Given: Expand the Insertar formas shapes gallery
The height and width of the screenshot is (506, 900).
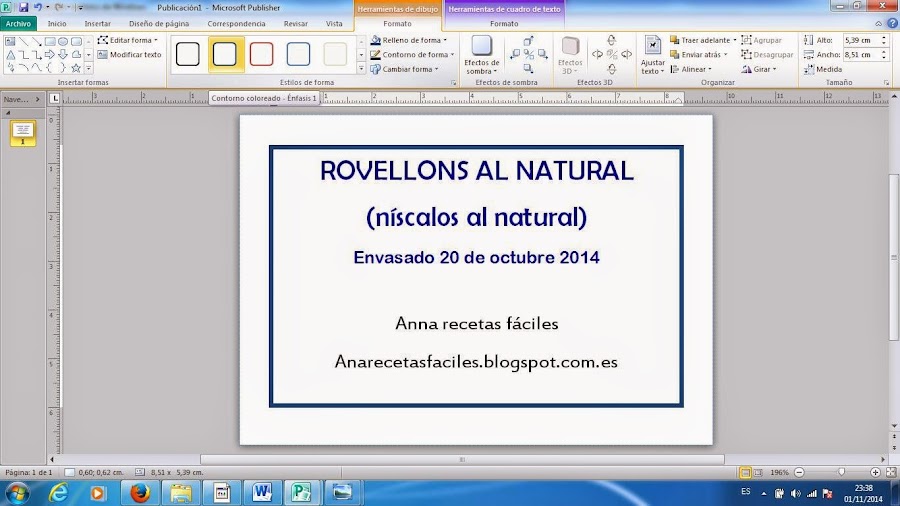Looking at the screenshot, I should point(88,68).
